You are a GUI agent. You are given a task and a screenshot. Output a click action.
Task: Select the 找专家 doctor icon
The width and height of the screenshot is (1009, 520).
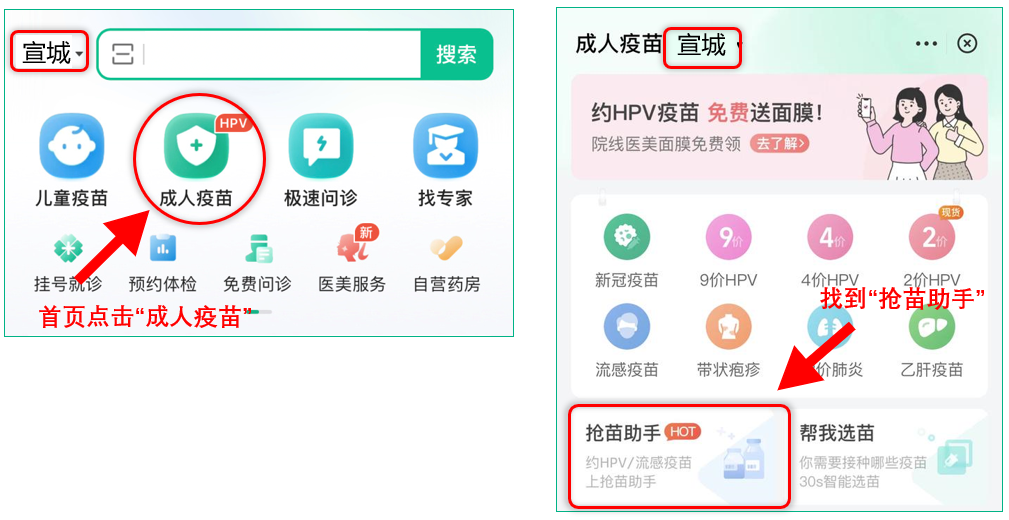pyautogui.click(x=445, y=145)
